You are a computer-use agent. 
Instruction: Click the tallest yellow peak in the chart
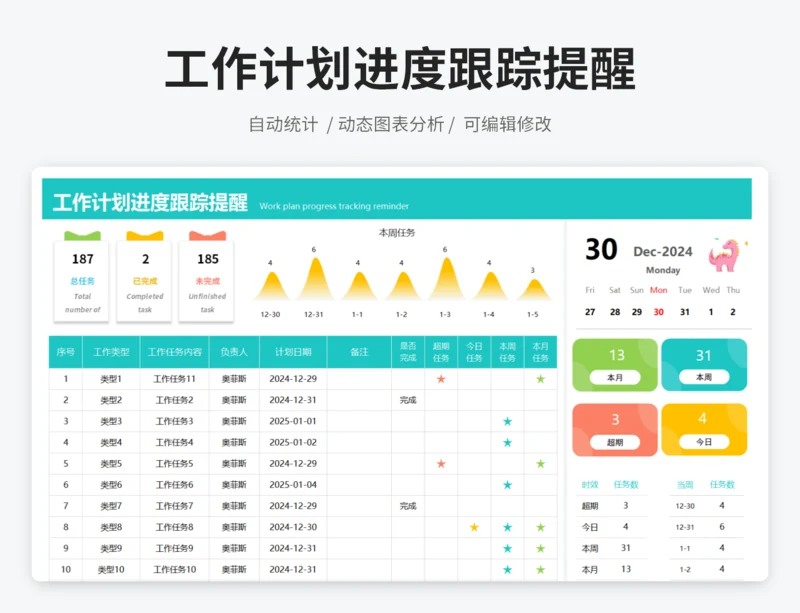314,270
